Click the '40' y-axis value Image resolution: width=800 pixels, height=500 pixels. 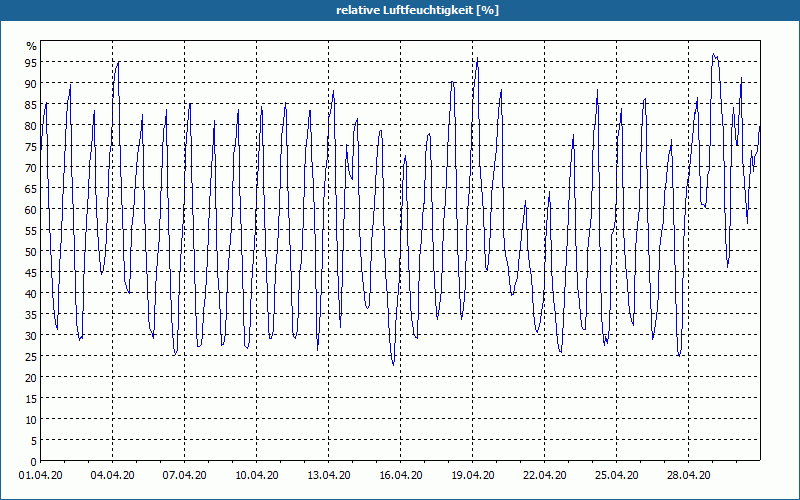pyautogui.click(x=32, y=294)
